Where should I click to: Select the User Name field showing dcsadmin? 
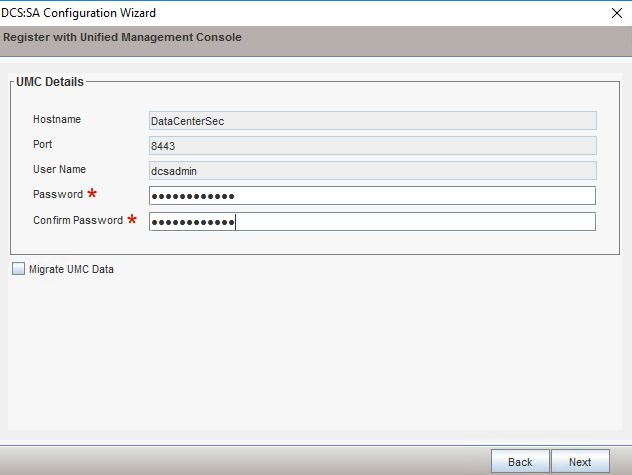click(x=372, y=171)
